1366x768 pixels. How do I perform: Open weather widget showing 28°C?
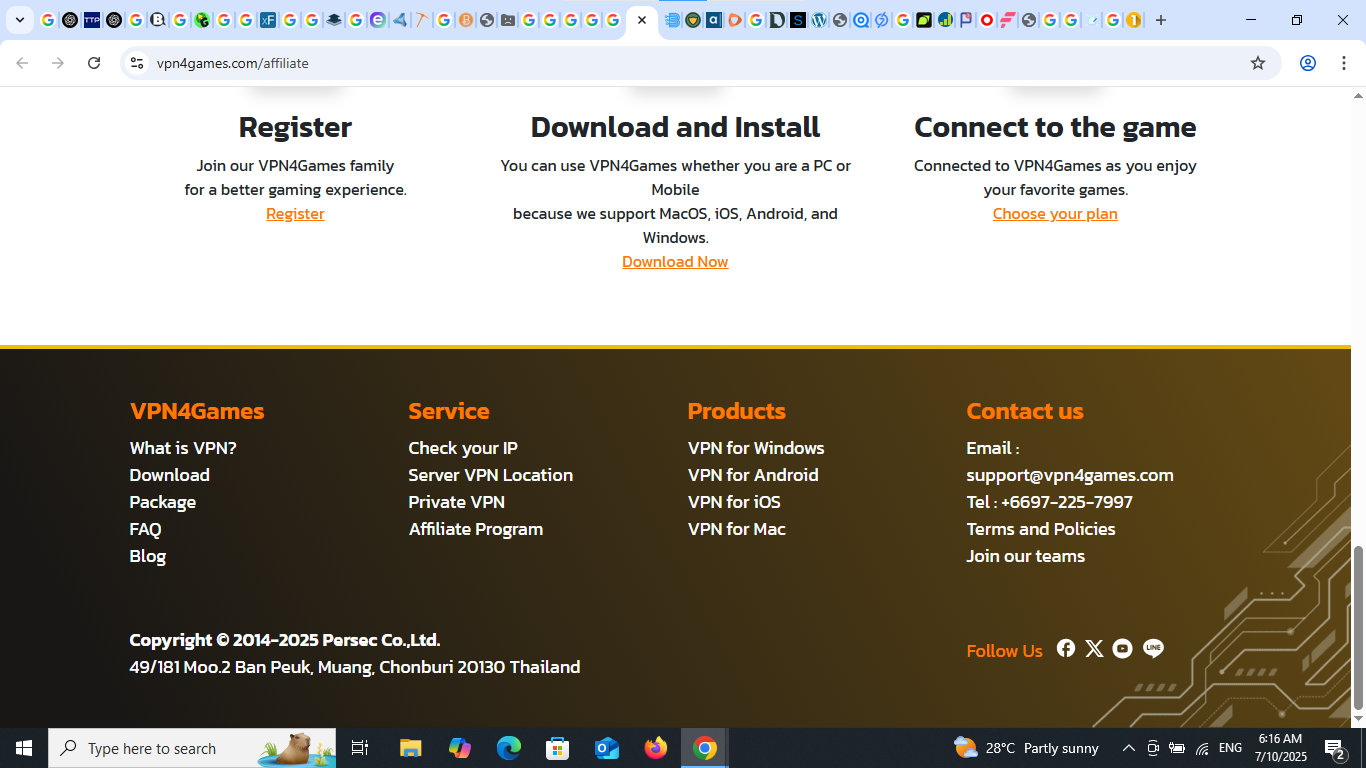[1026, 748]
